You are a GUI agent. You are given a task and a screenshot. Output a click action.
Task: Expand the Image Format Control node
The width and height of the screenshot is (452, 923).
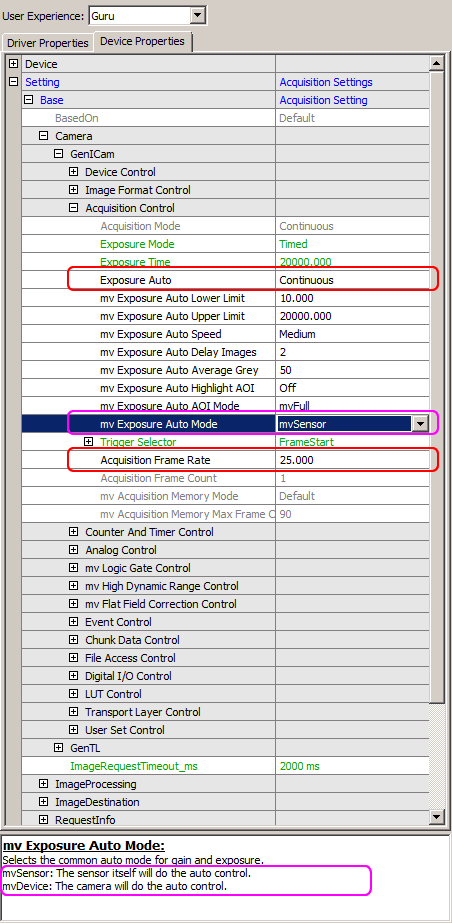(x=74, y=190)
